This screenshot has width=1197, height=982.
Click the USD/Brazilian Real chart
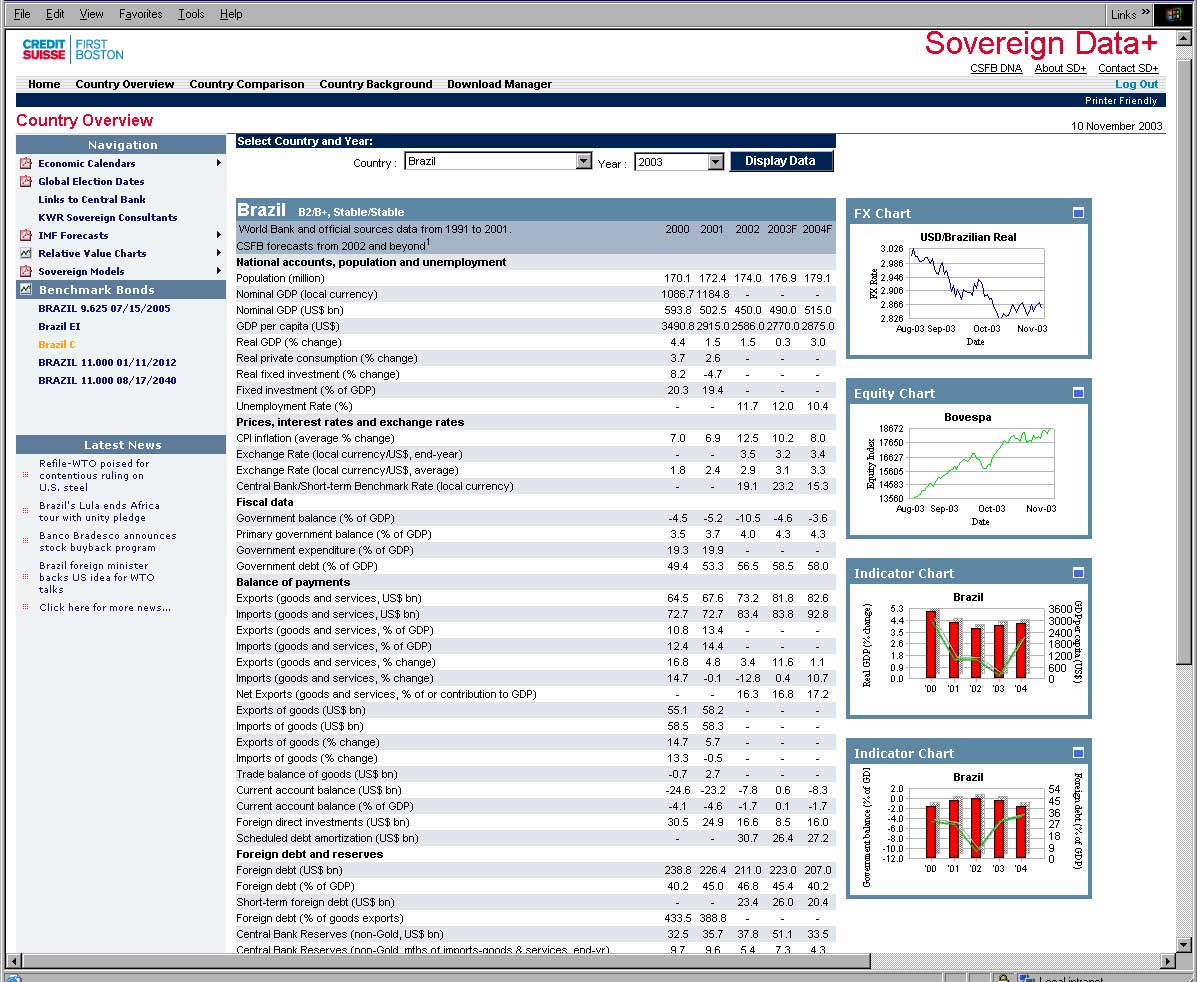click(x=968, y=289)
